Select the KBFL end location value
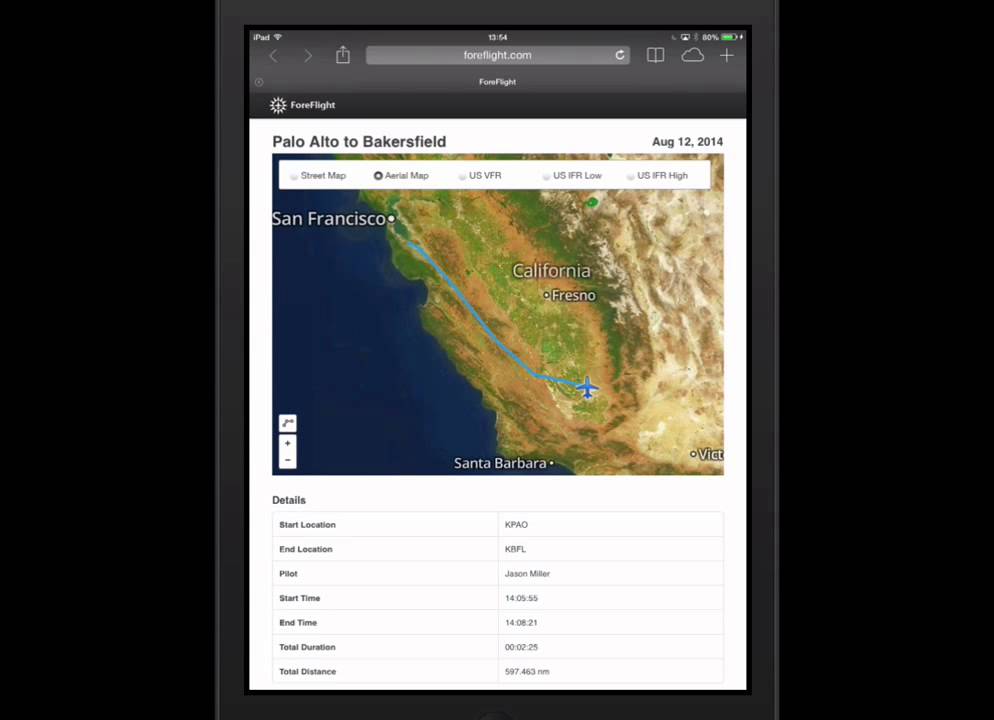This screenshot has height=720, width=994. click(x=515, y=550)
